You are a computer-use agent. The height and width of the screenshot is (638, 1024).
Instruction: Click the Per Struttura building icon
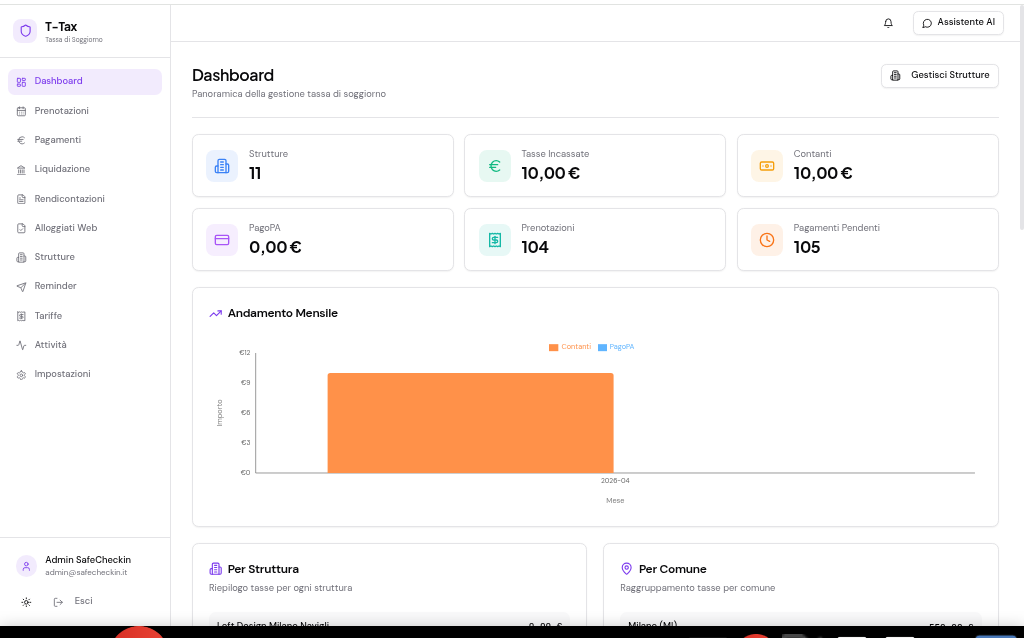[216, 569]
